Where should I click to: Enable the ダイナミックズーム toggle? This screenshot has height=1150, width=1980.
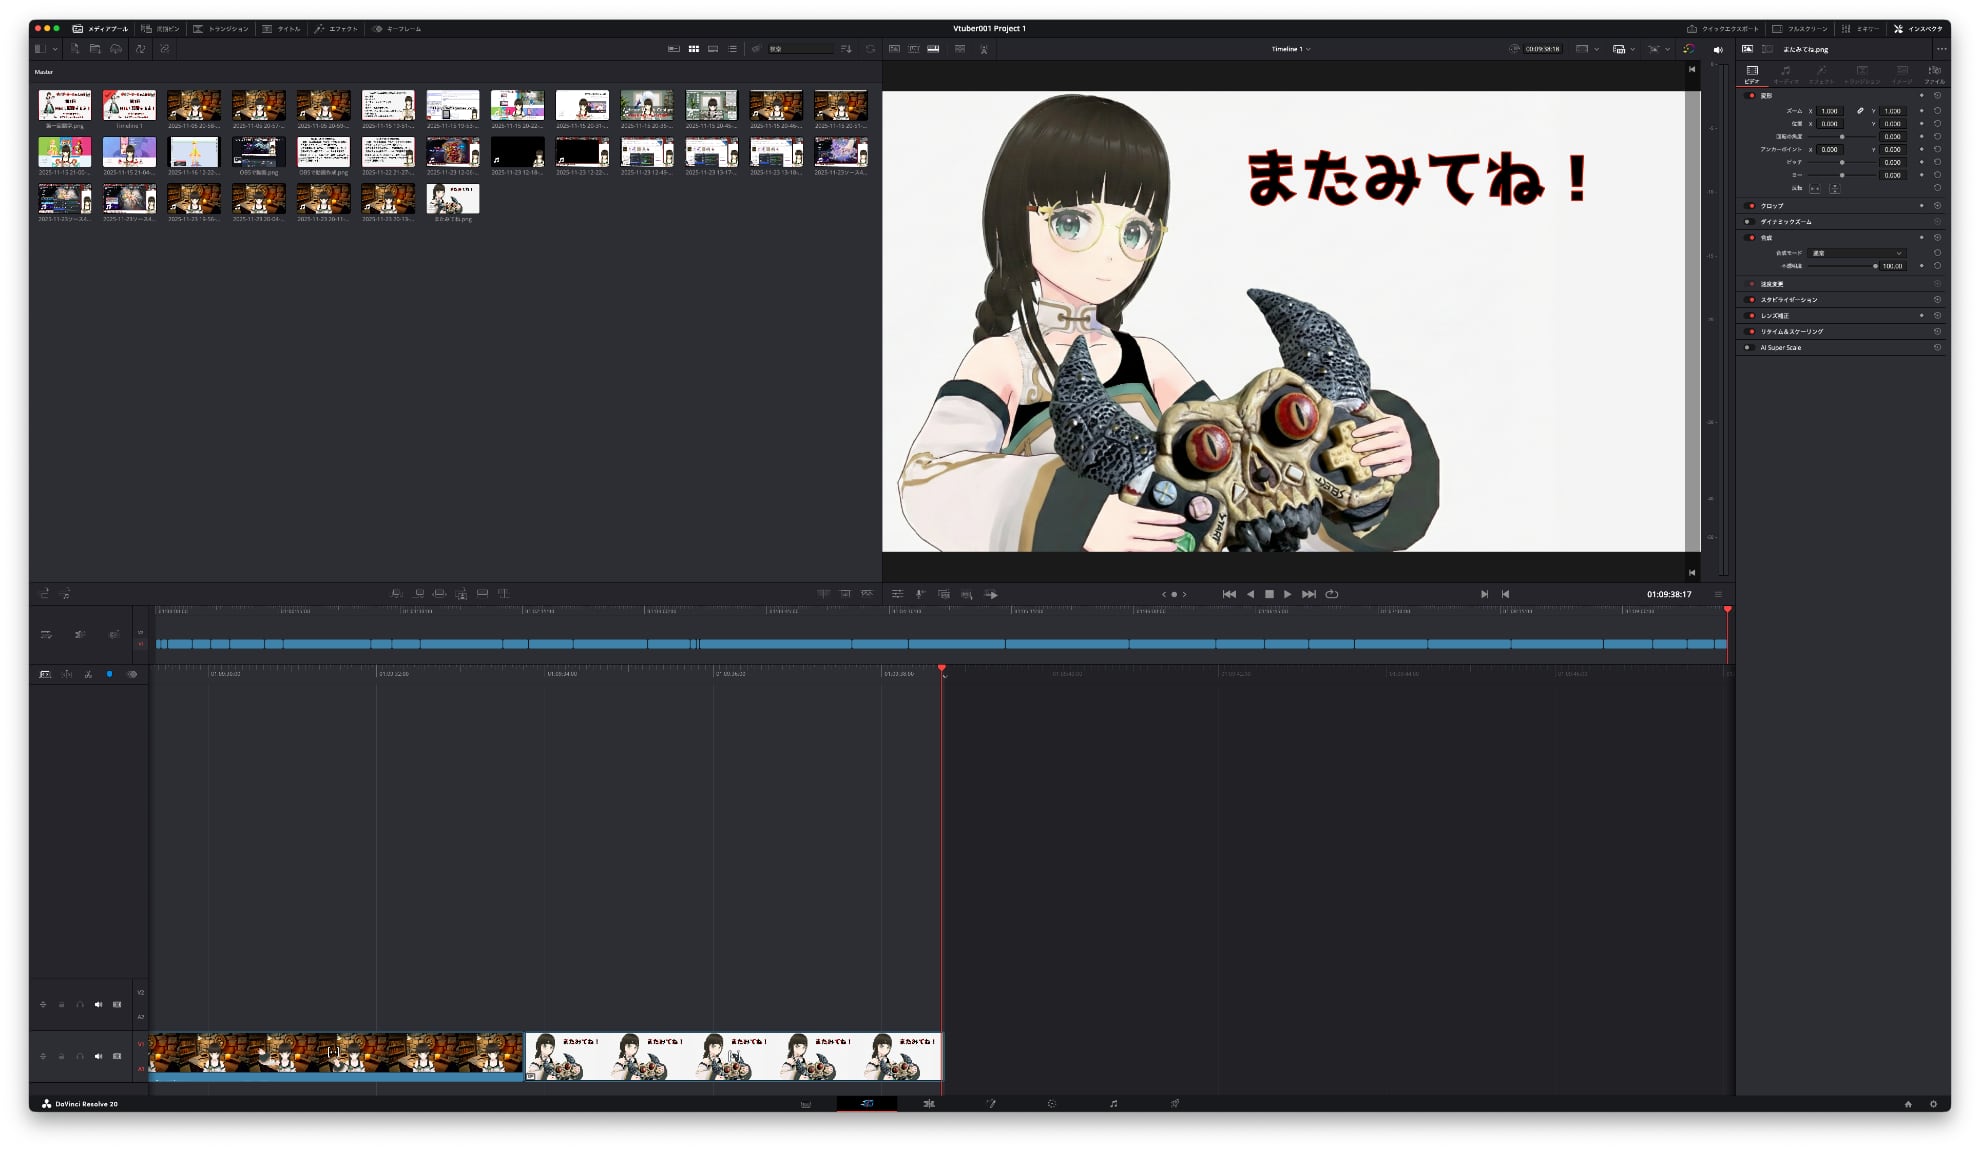[1748, 222]
